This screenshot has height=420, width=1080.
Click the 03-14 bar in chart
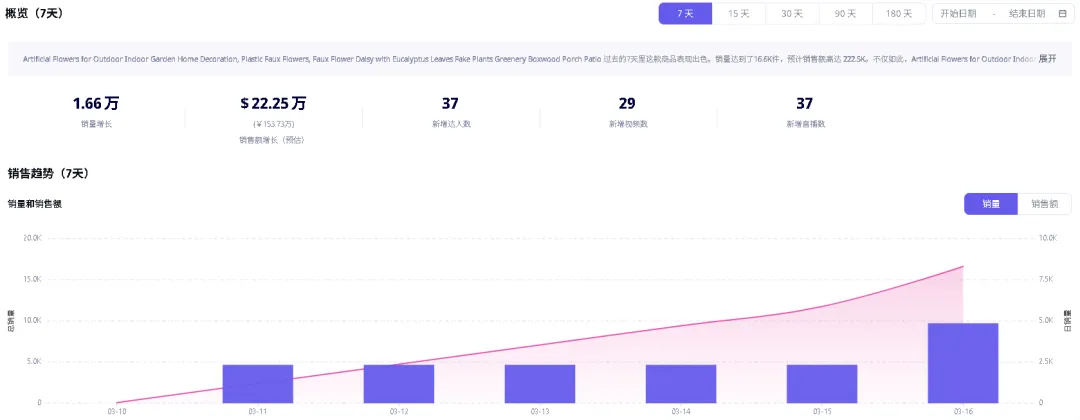pos(681,384)
